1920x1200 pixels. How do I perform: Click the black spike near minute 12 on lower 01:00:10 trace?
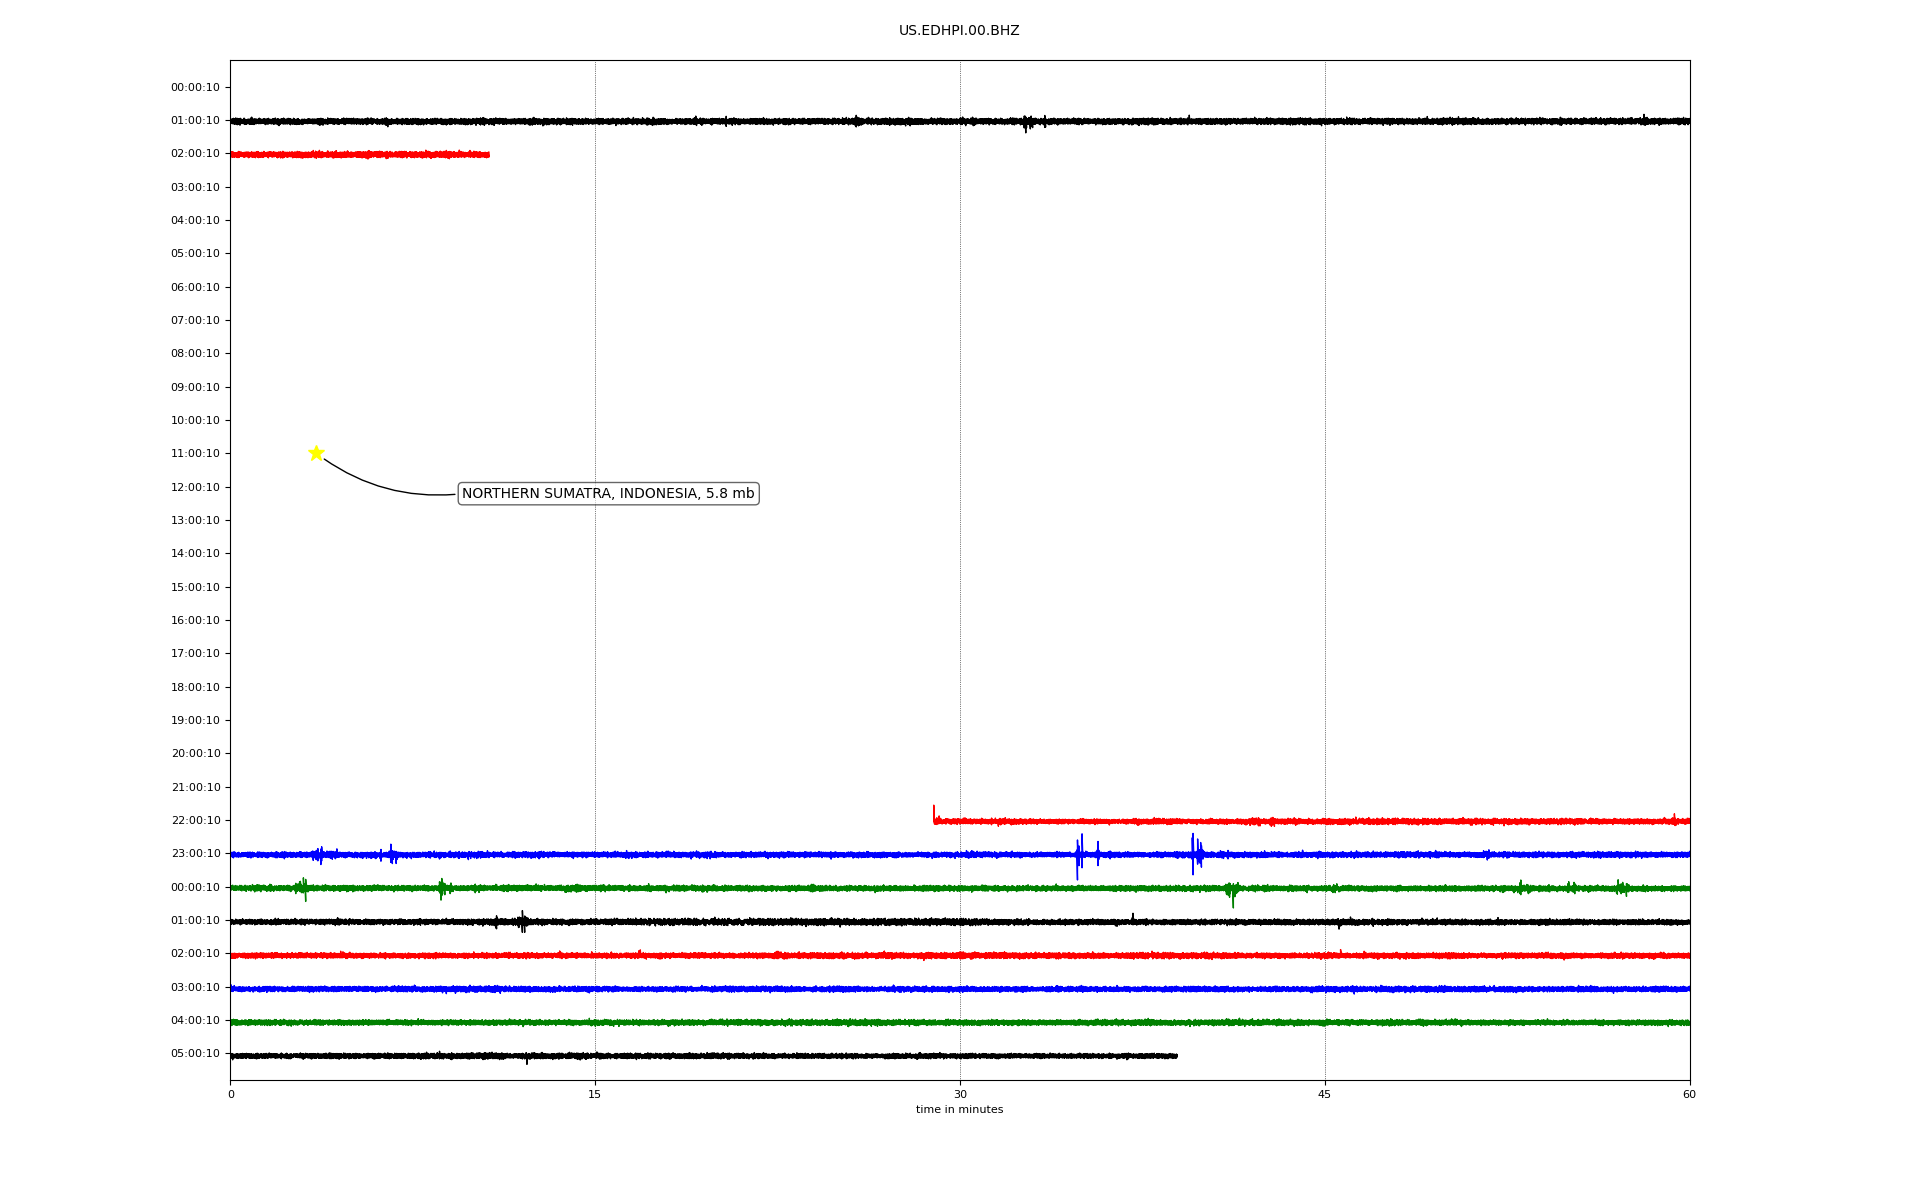tap(522, 921)
